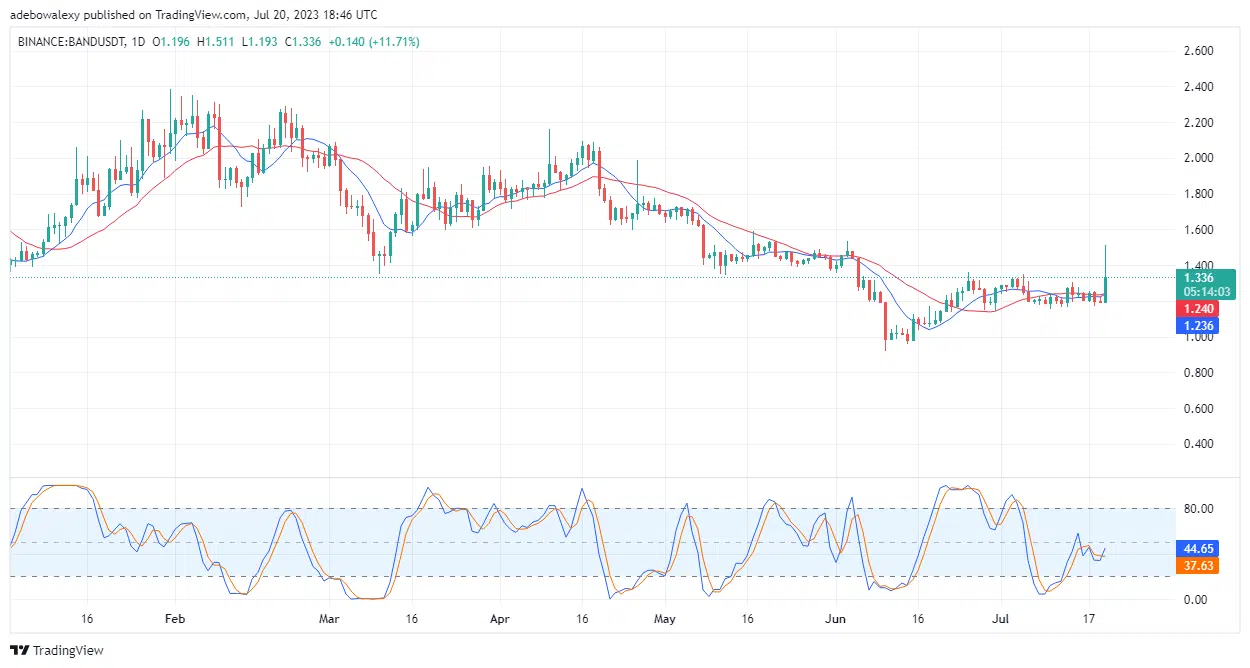Select the 1D timeframe label
1250x668 pixels.
138,42
